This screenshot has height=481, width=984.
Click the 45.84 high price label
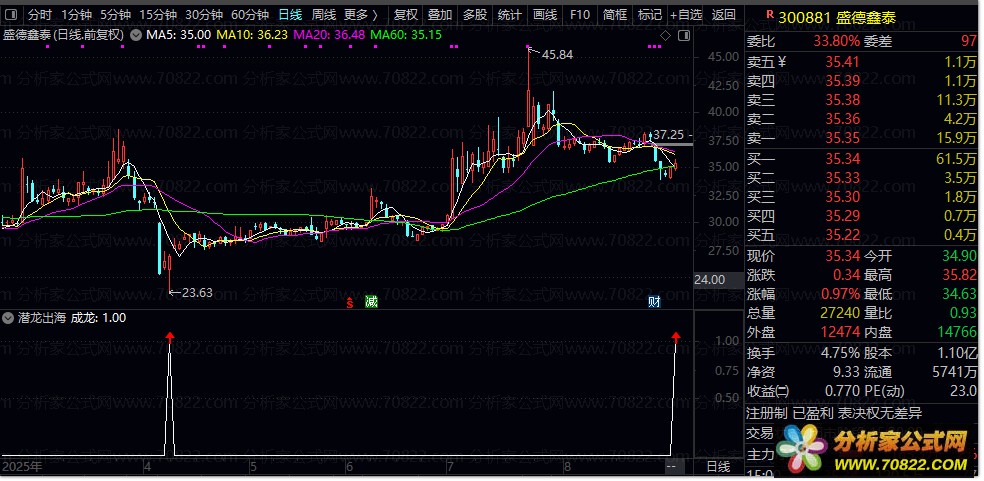pyautogui.click(x=557, y=55)
